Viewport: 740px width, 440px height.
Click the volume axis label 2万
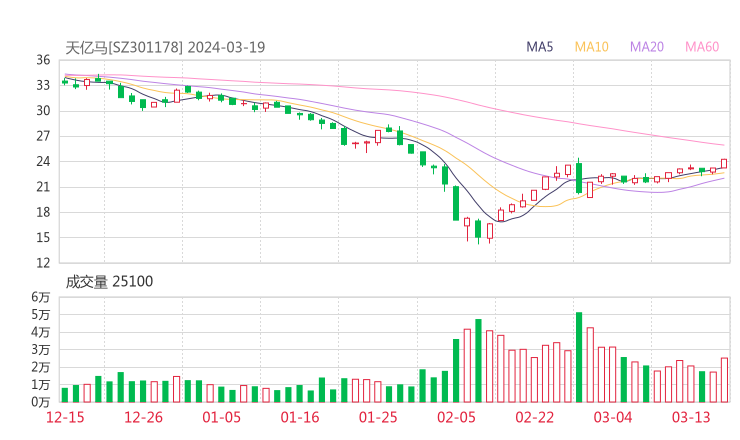coord(41,367)
